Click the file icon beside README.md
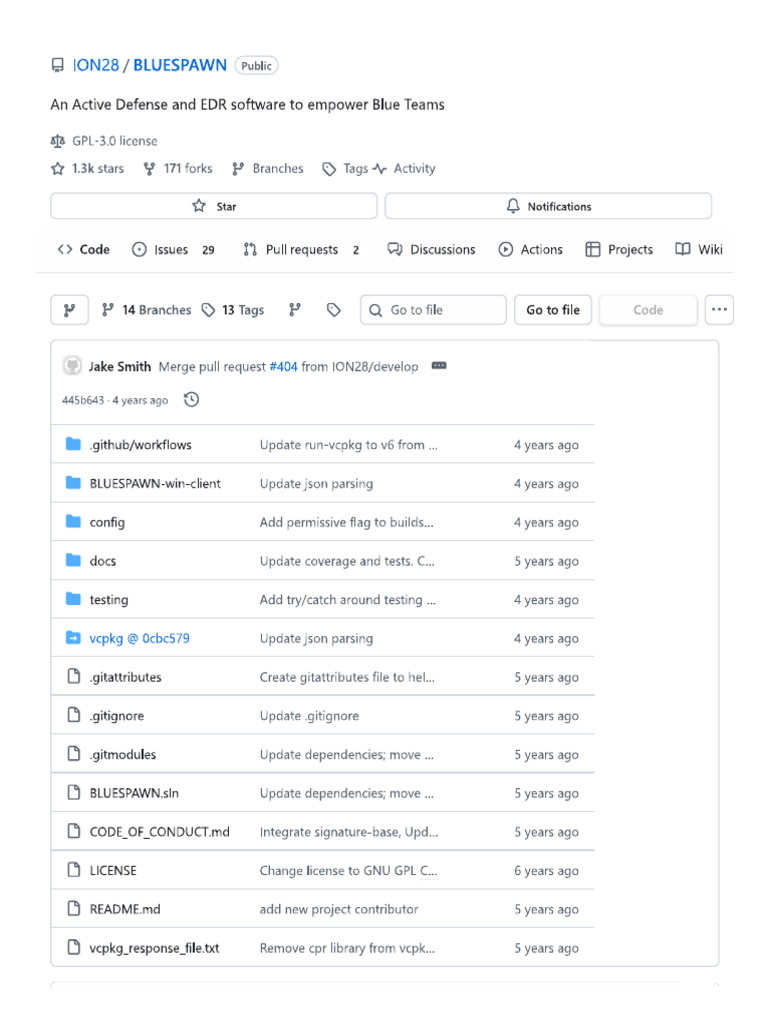 tap(74, 908)
